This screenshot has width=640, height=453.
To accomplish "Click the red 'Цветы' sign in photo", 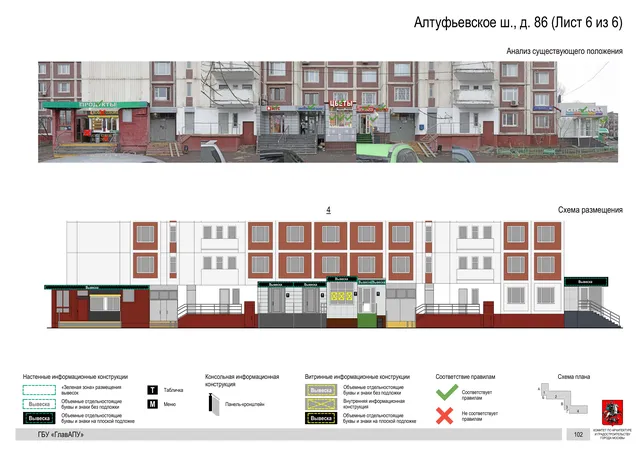I will [x=341, y=104].
